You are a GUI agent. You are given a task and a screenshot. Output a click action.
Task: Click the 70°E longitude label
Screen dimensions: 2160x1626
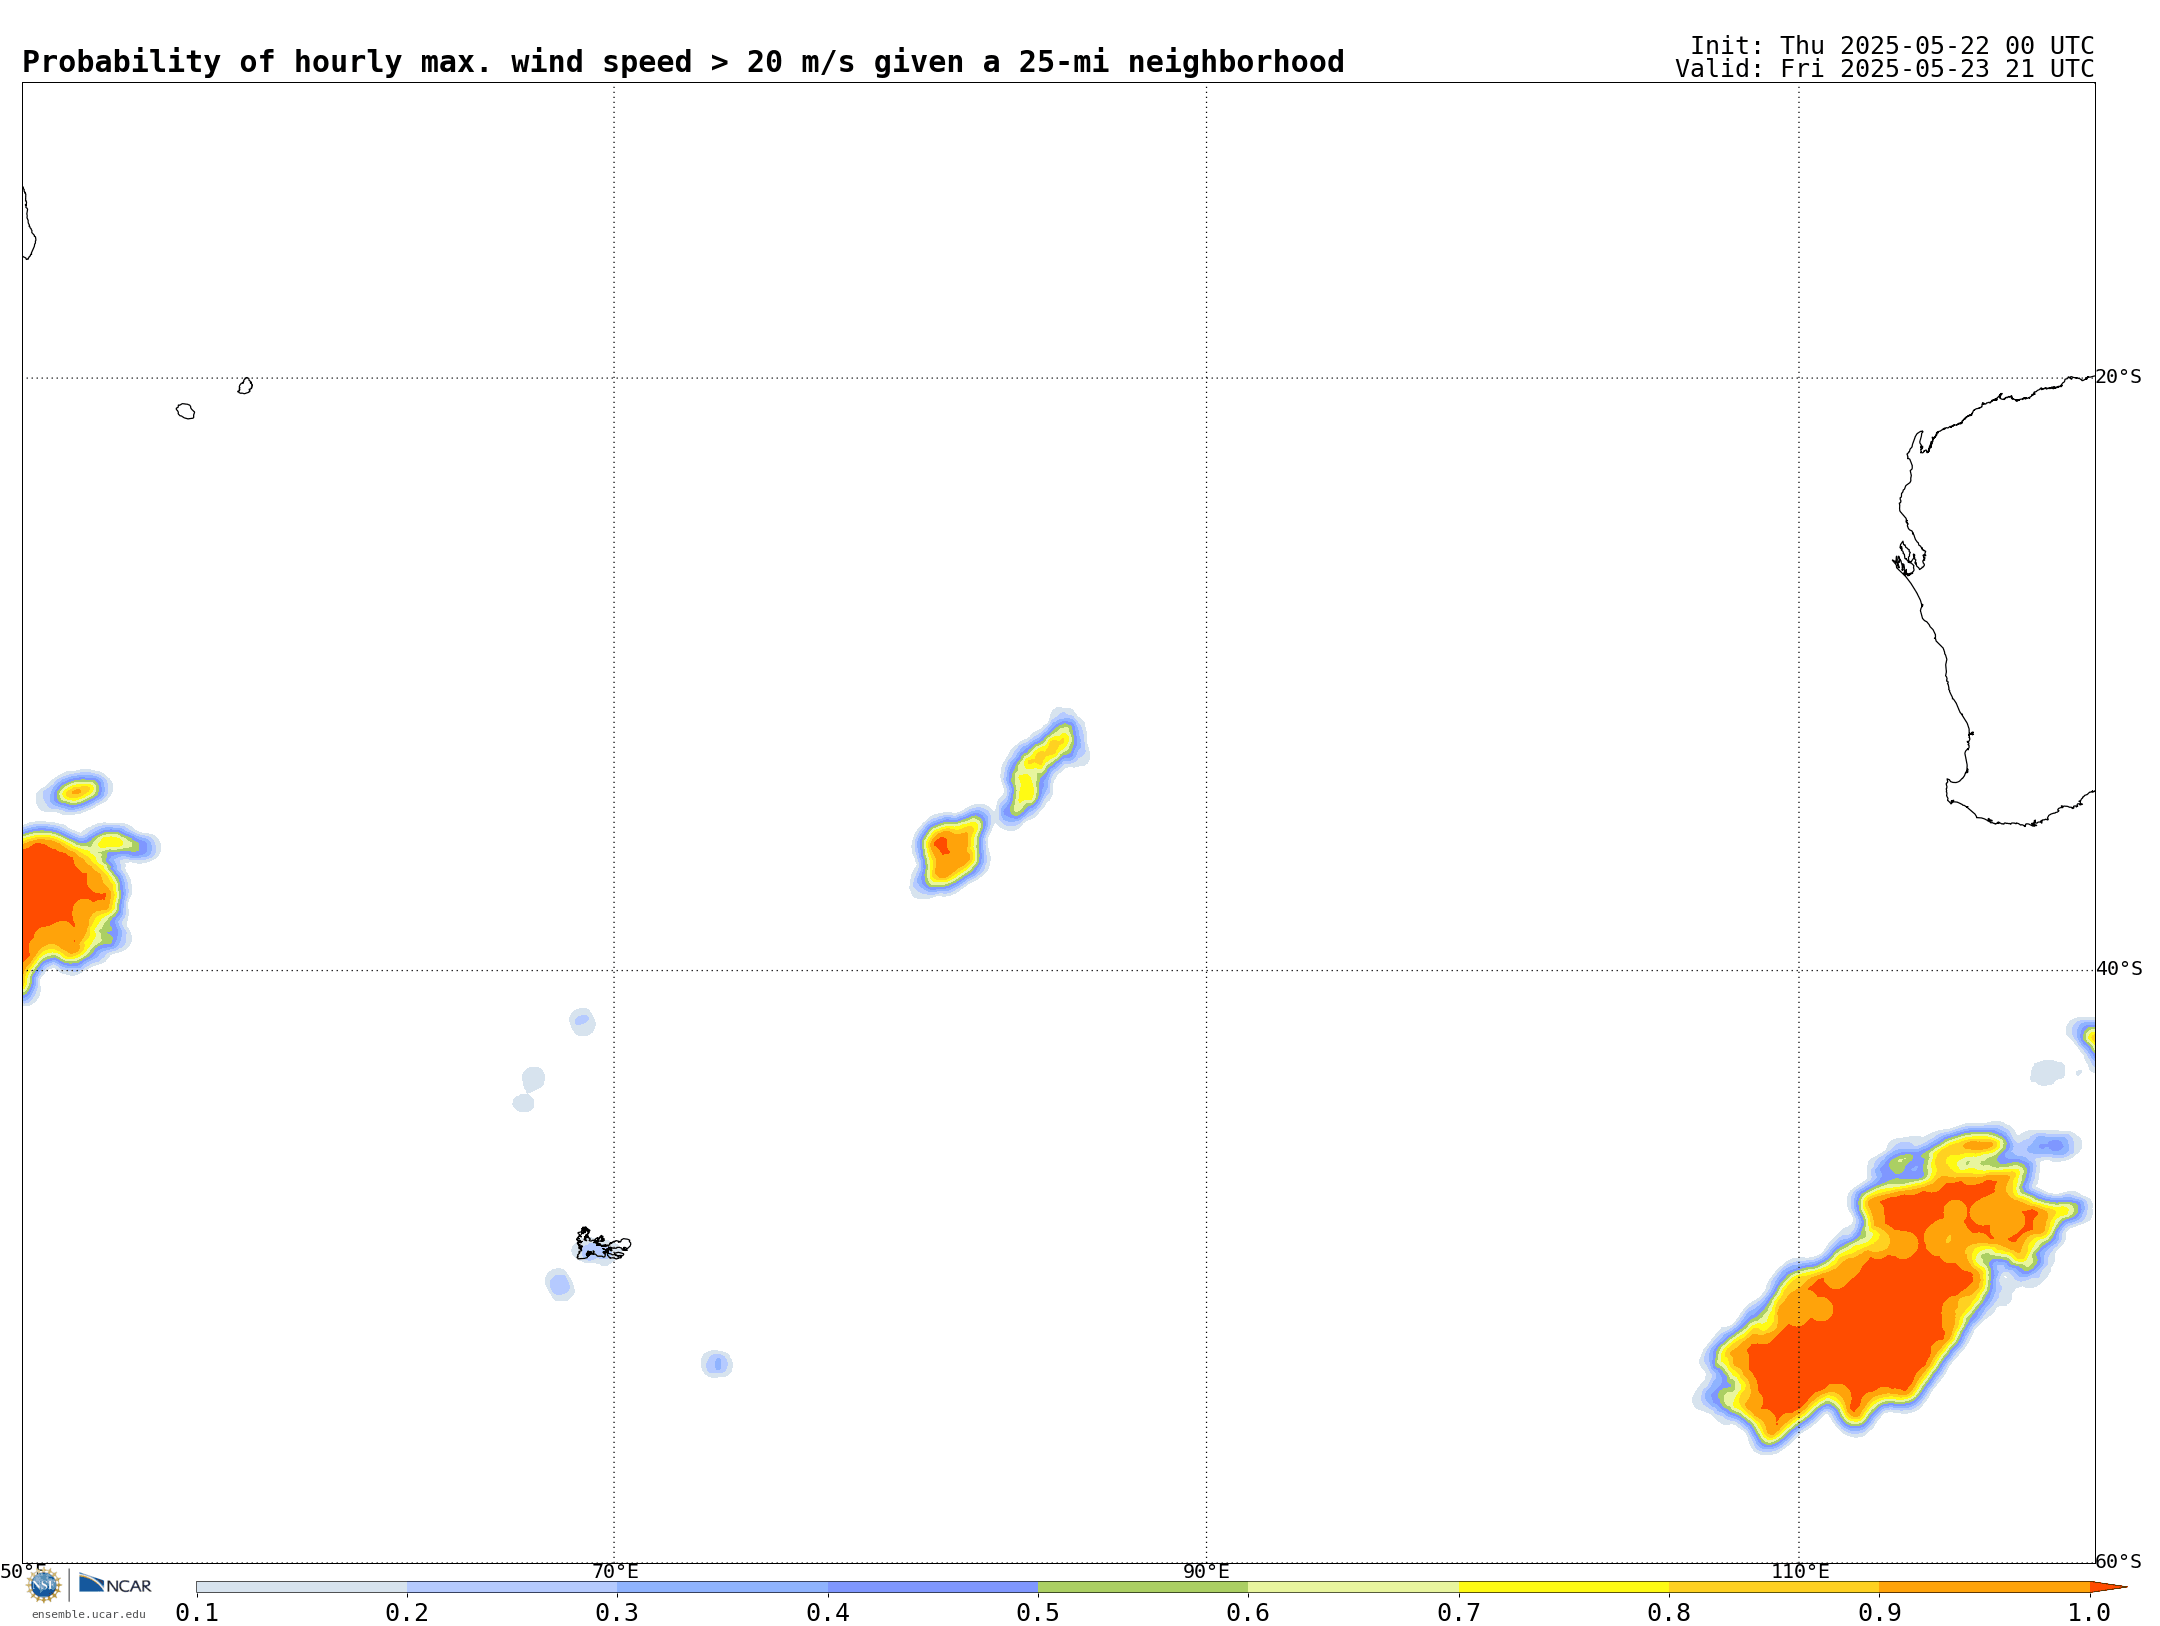(615, 1571)
